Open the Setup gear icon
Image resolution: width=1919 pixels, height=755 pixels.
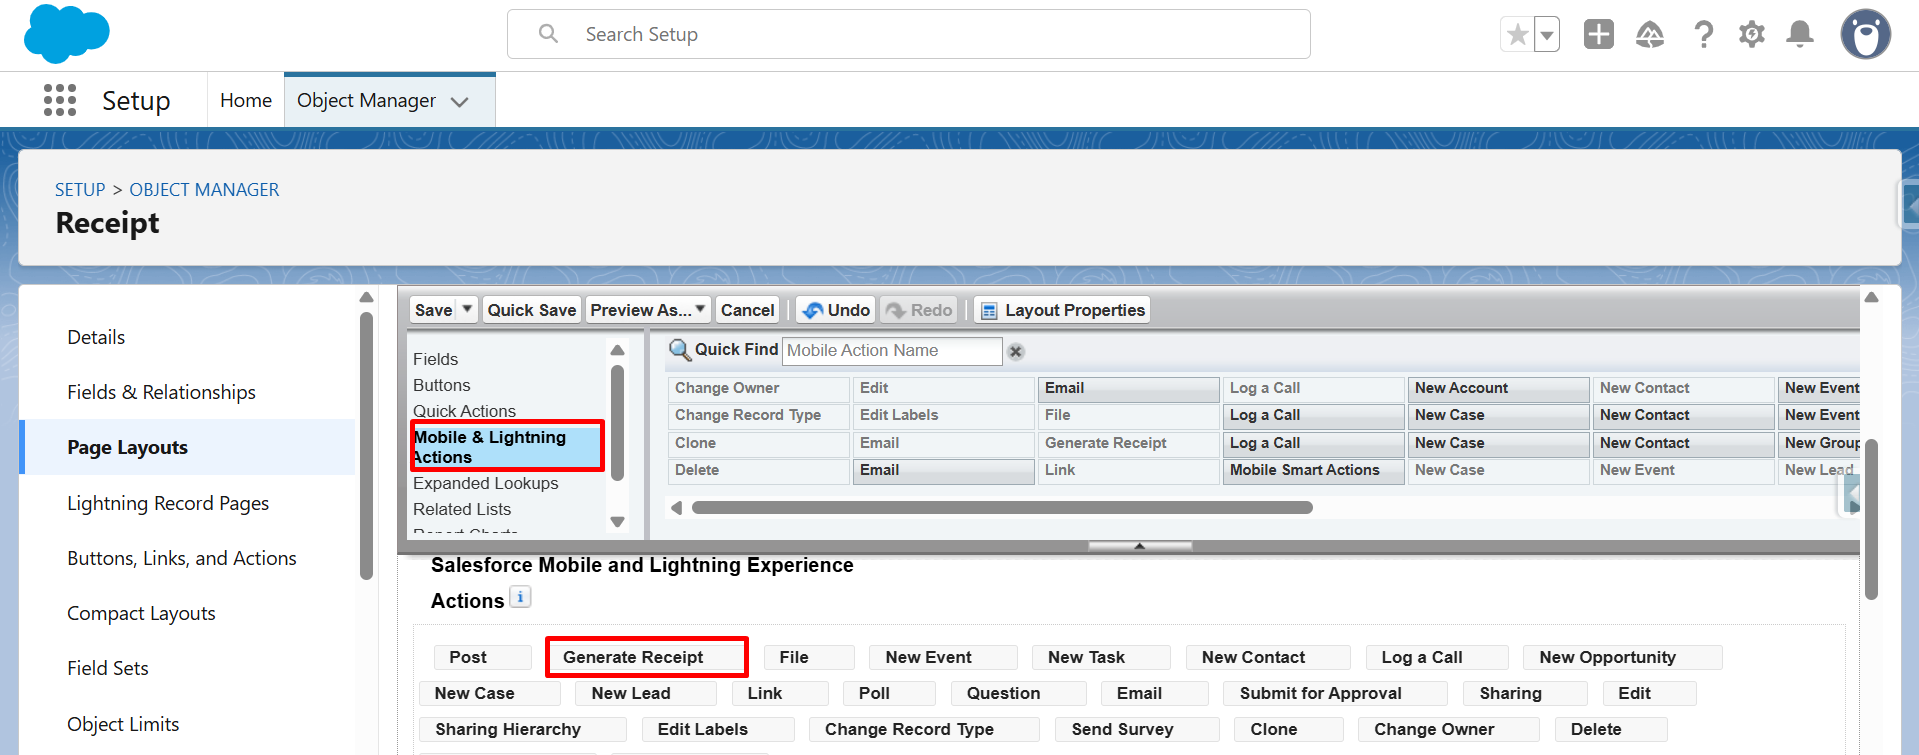click(1751, 35)
